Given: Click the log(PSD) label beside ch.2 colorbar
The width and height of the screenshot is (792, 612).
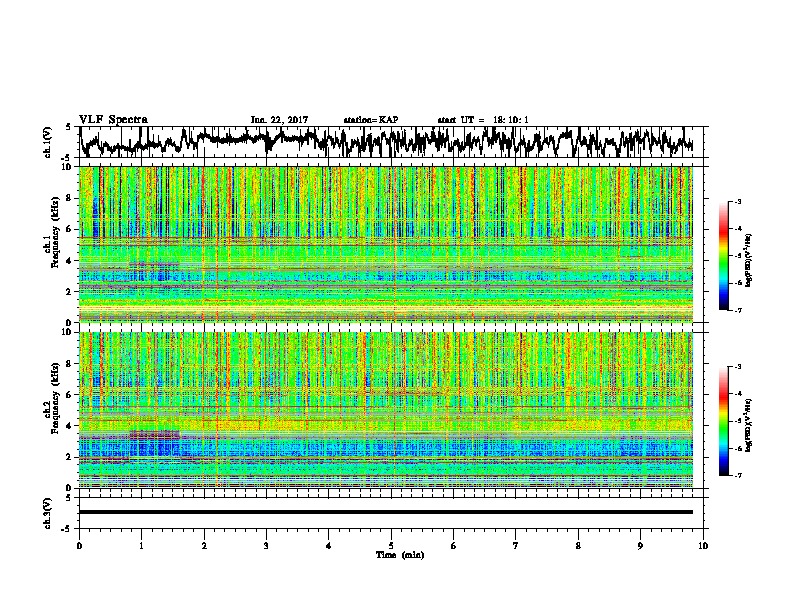Looking at the screenshot, I should coord(749,425).
